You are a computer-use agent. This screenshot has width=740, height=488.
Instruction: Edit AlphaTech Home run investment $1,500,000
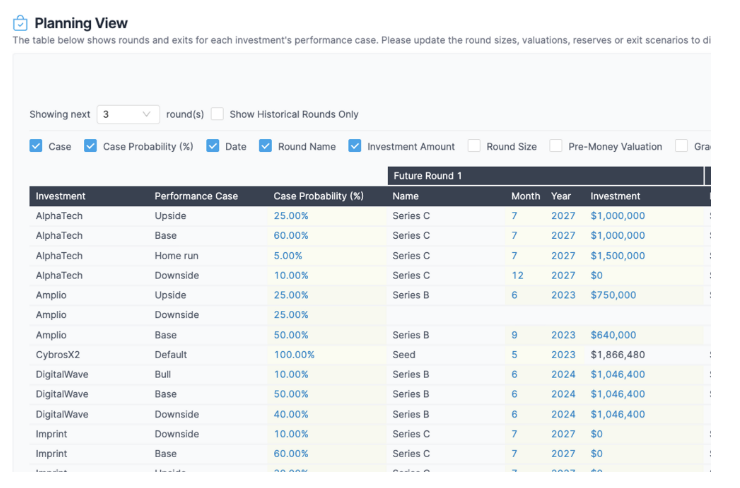[617, 256]
